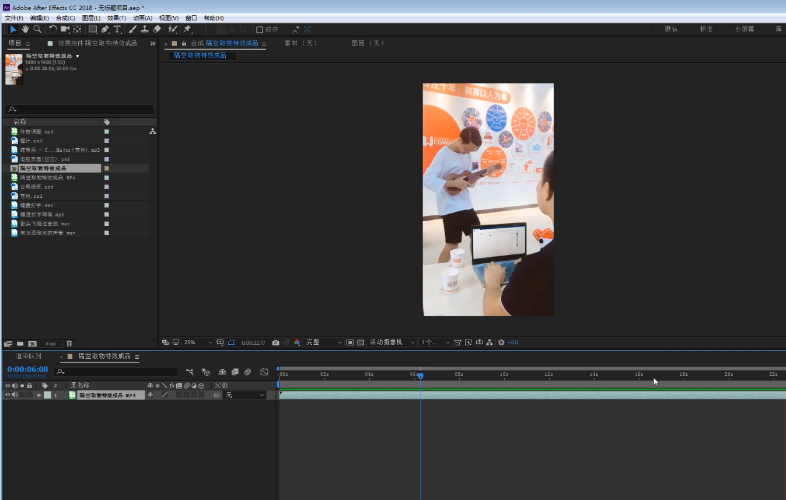Image resolution: width=786 pixels, height=500 pixels.
Task: Click the exposure value +0.0
Action: 513,343
